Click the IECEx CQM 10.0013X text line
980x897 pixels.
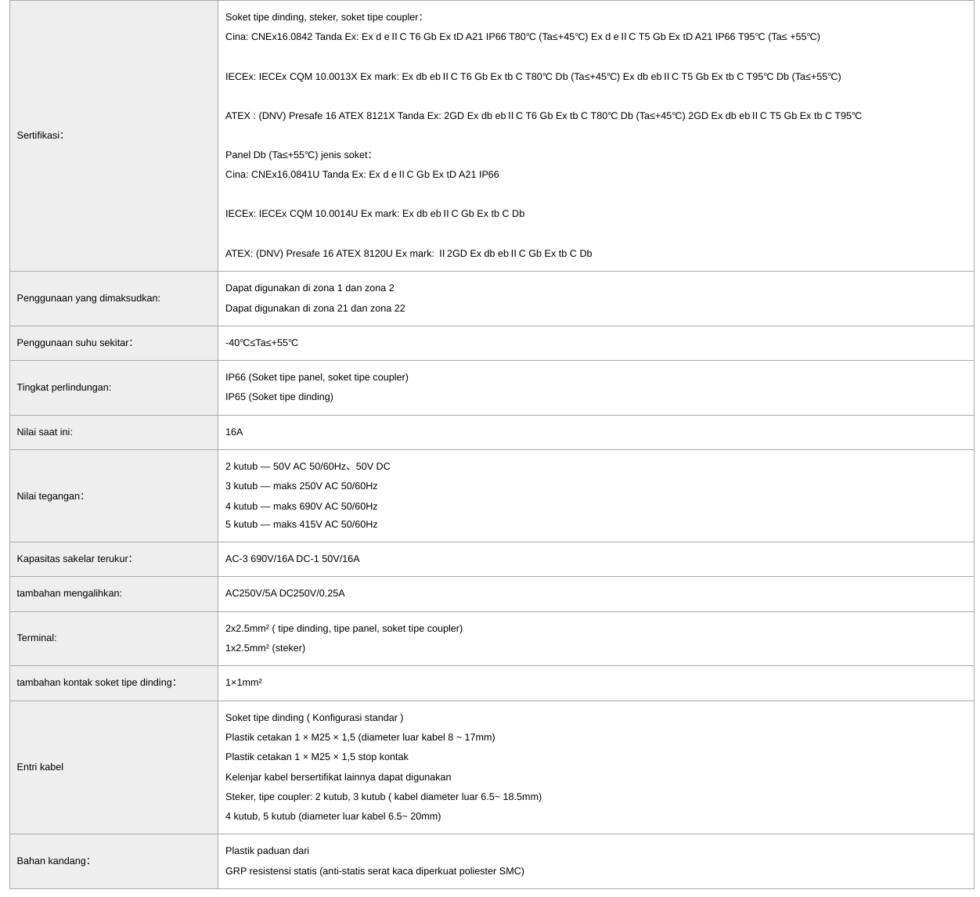(x=533, y=77)
